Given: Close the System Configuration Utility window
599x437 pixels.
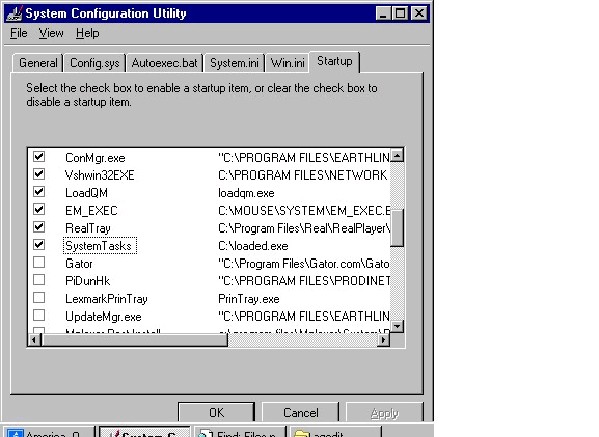Looking at the screenshot, I should 419,13.
